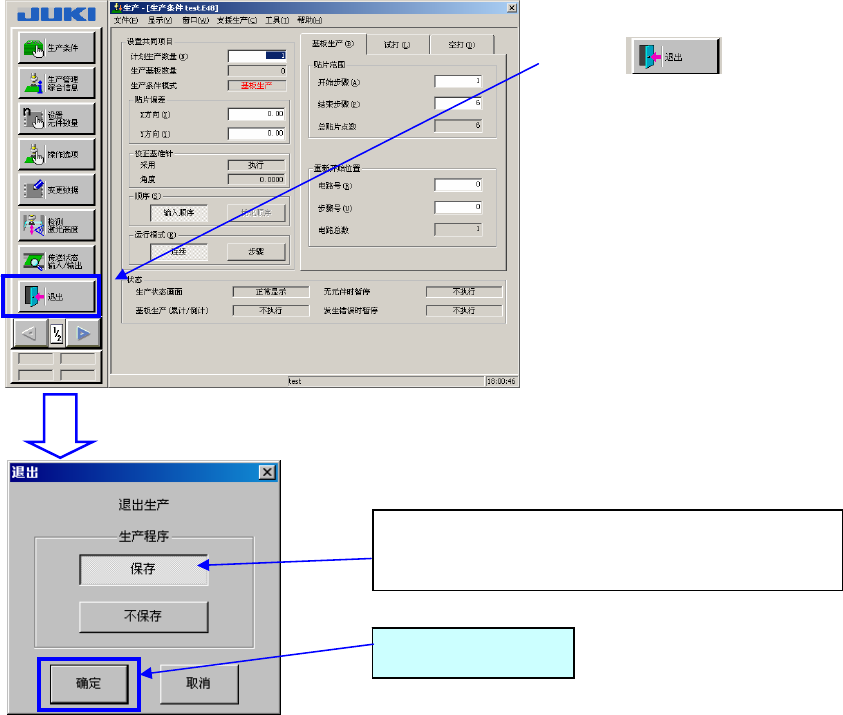
Task: Open 生产管理综合信息 management info
Action: pyautogui.click(x=56, y=83)
